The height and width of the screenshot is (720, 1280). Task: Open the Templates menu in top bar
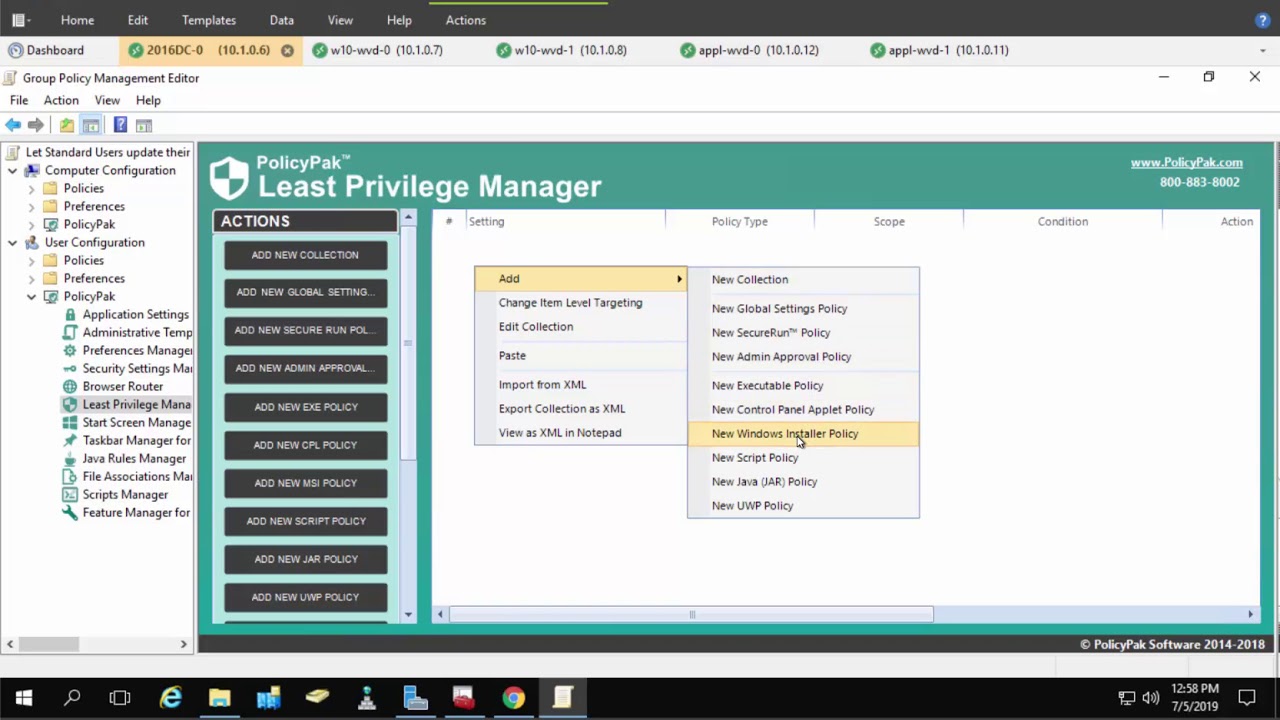click(209, 20)
